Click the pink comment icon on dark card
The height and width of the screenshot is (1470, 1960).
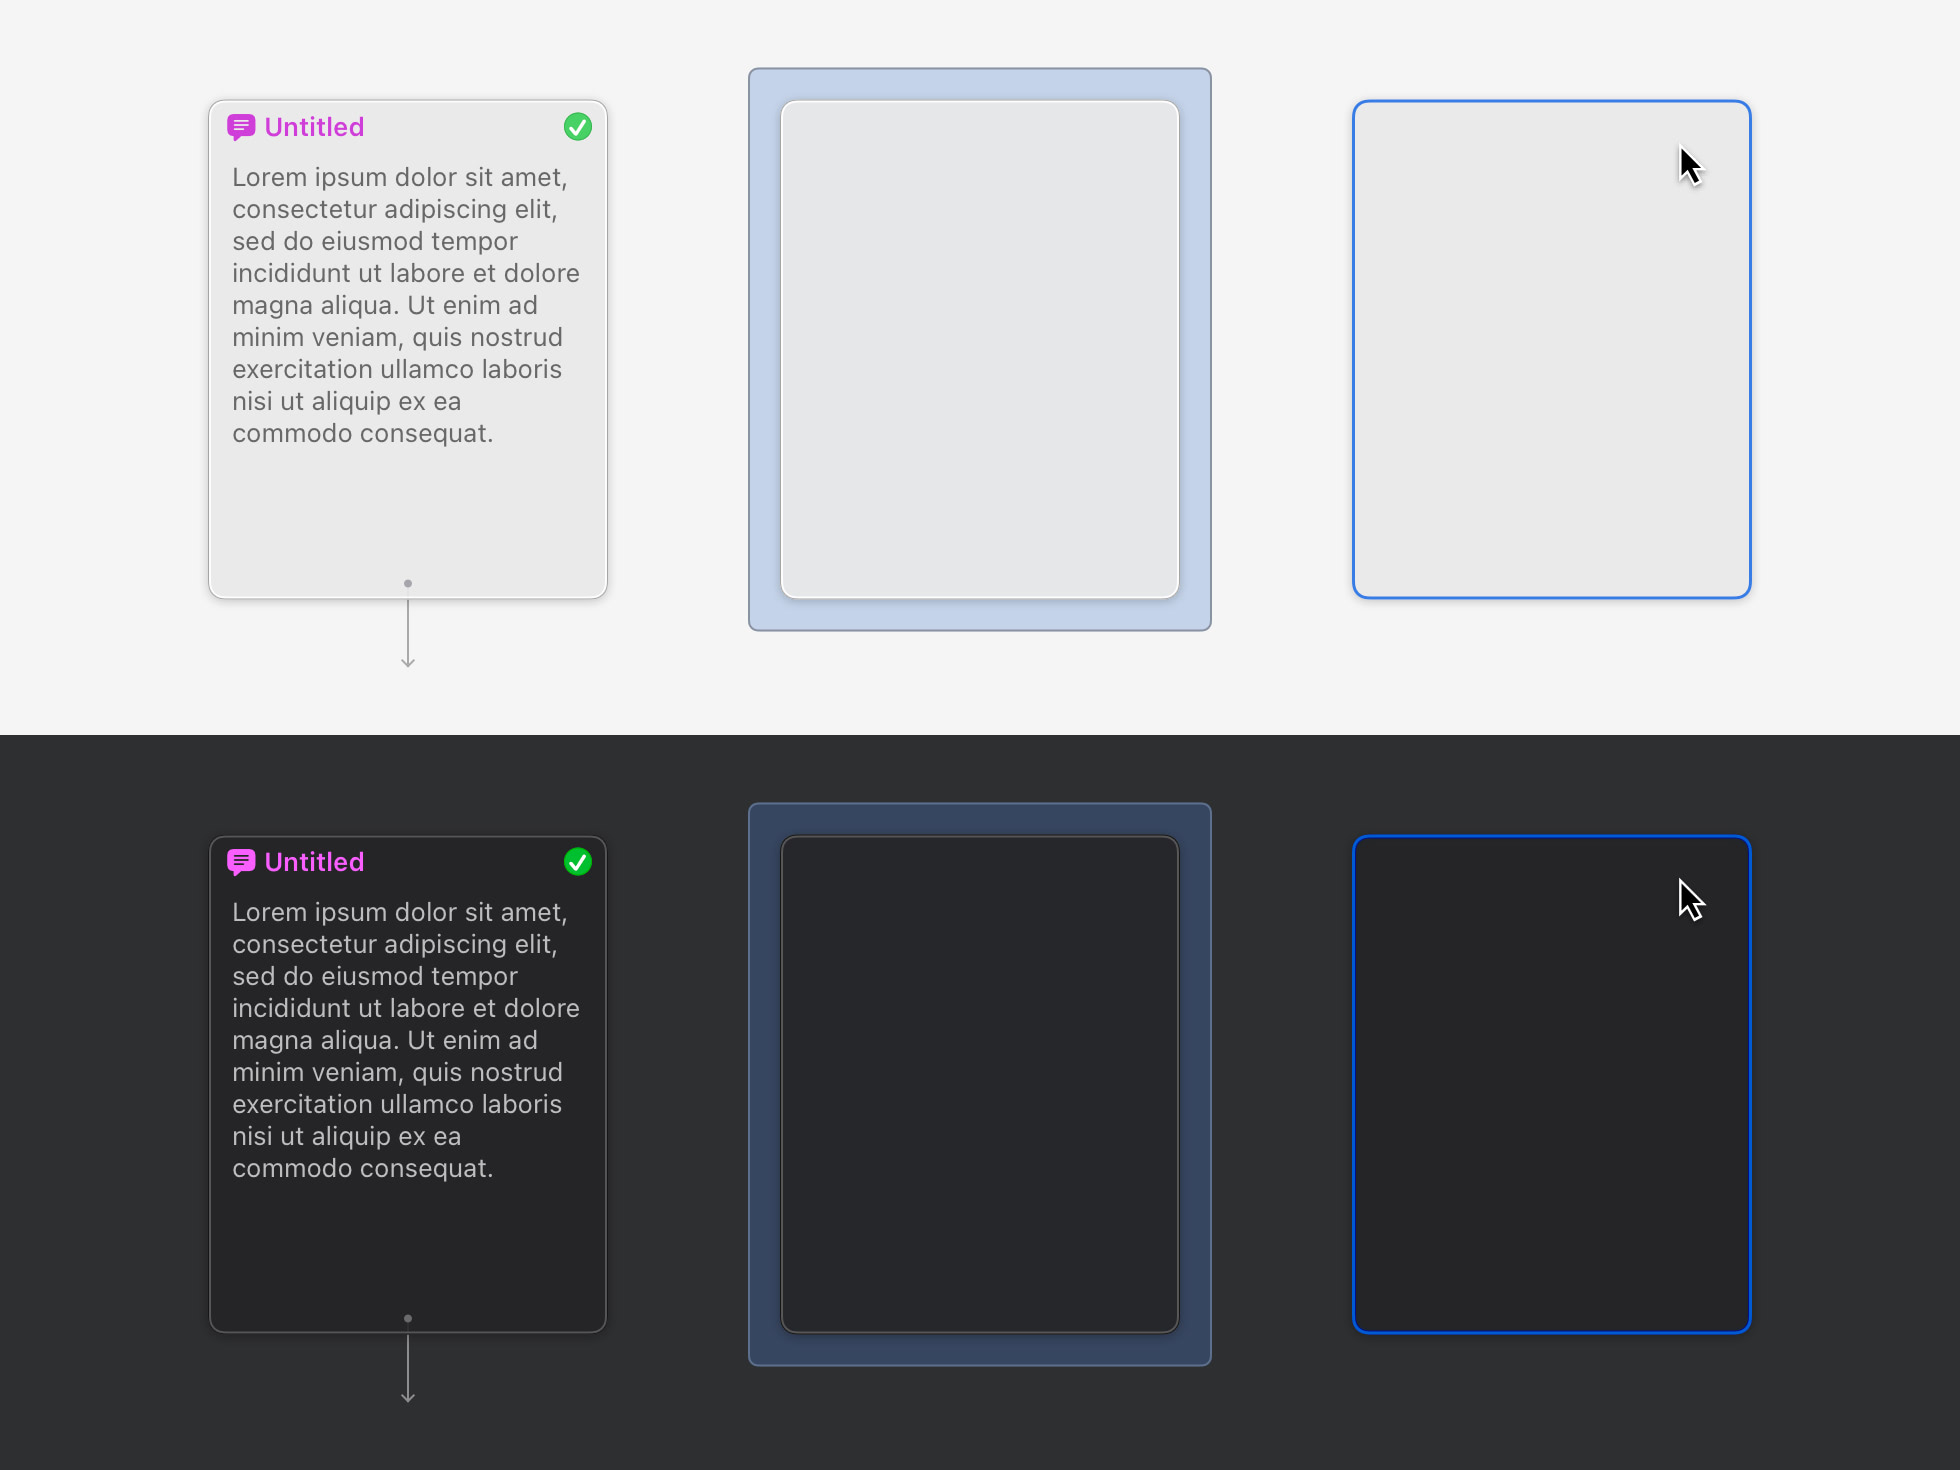click(241, 862)
